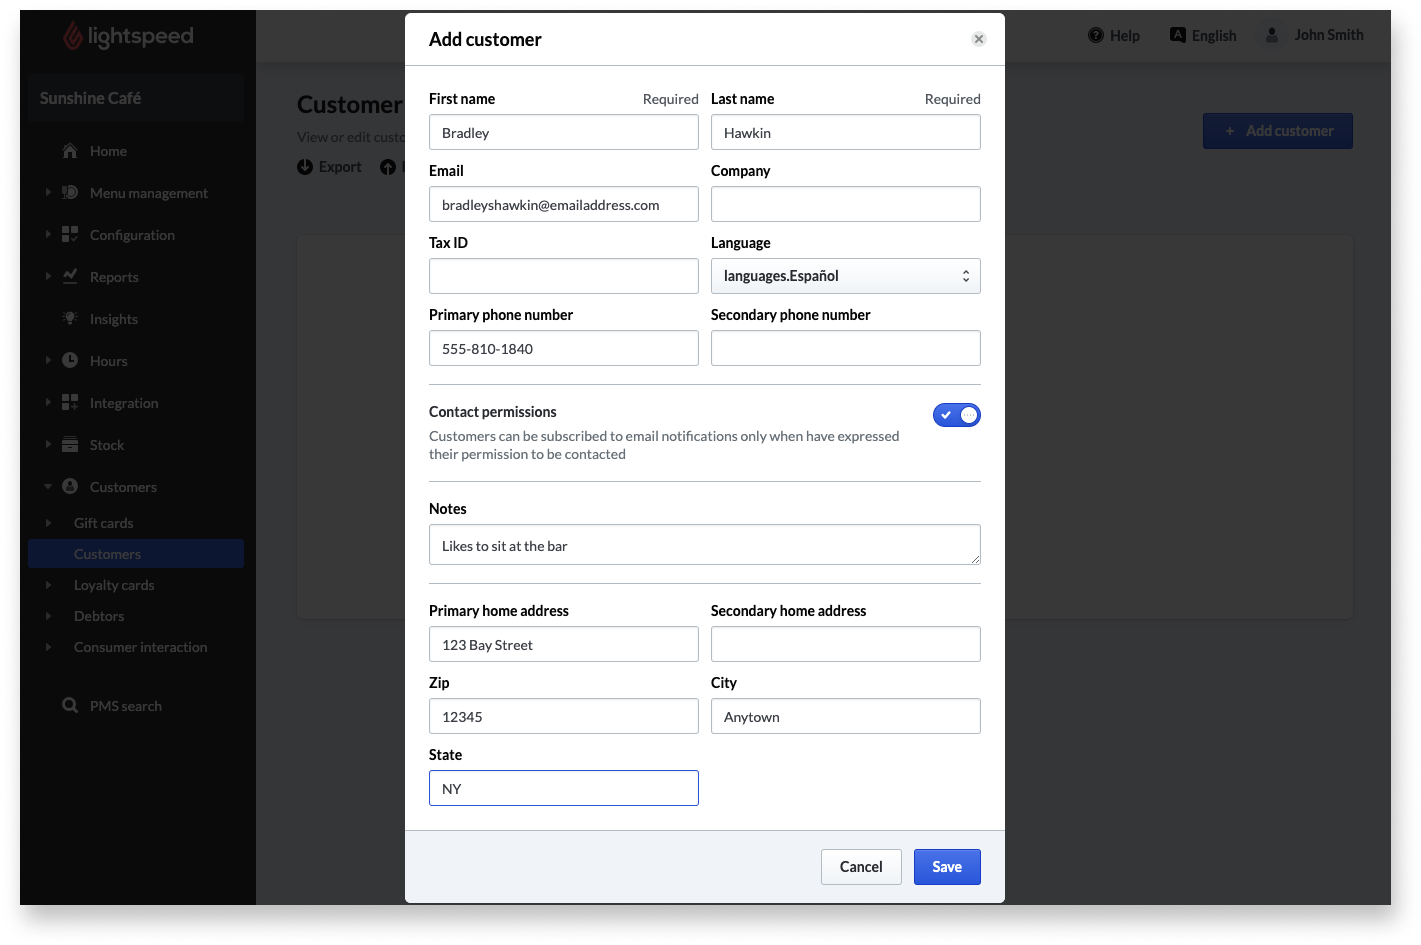Viewport: 1421px width, 945px height.
Task: Click the PMS search magnifier icon
Action: click(70, 705)
